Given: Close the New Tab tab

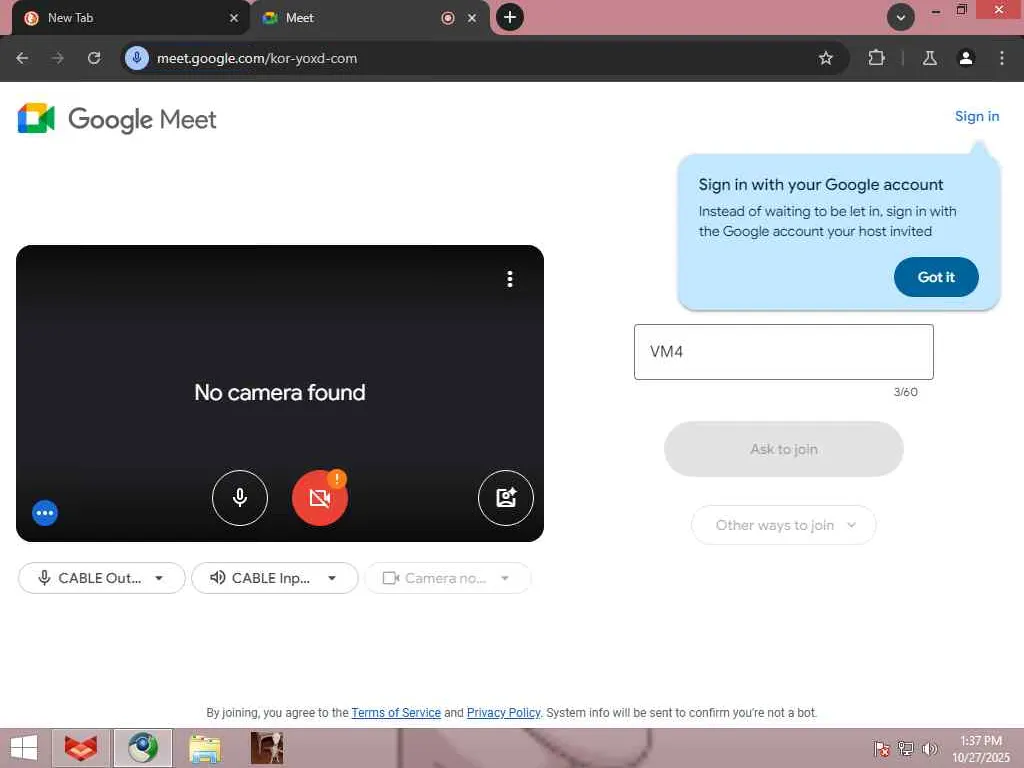Looking at the screenshot, I should coord(234,18).
